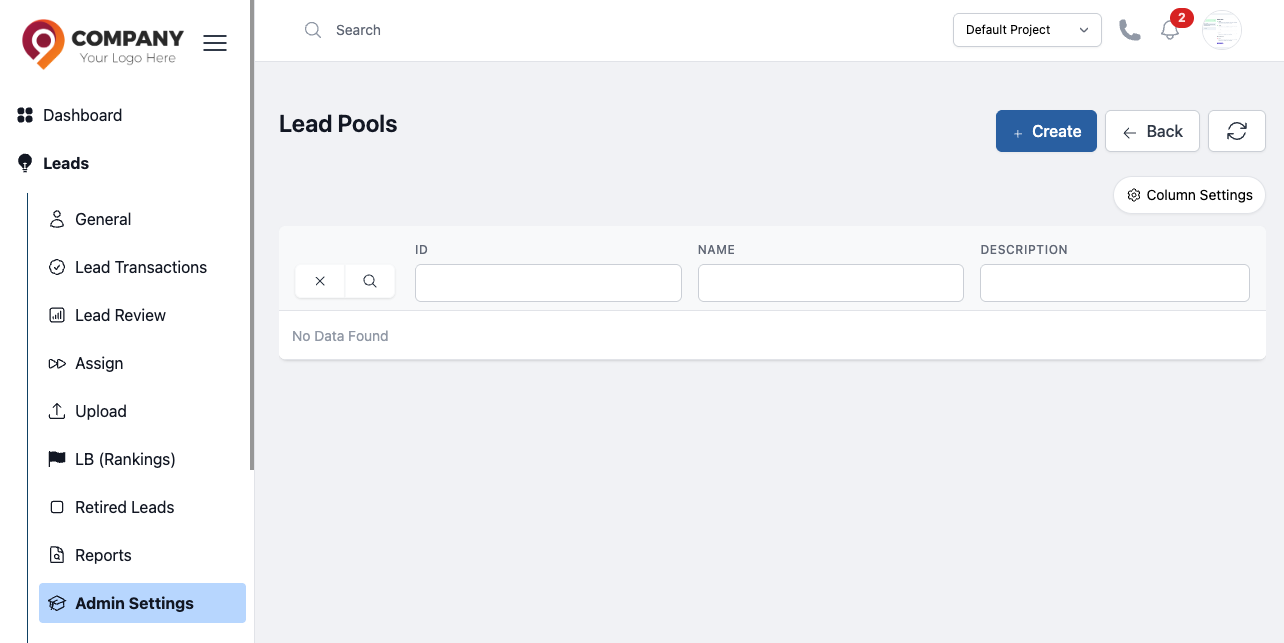Collapse the Leads menu section

click(x=66, y=163)
